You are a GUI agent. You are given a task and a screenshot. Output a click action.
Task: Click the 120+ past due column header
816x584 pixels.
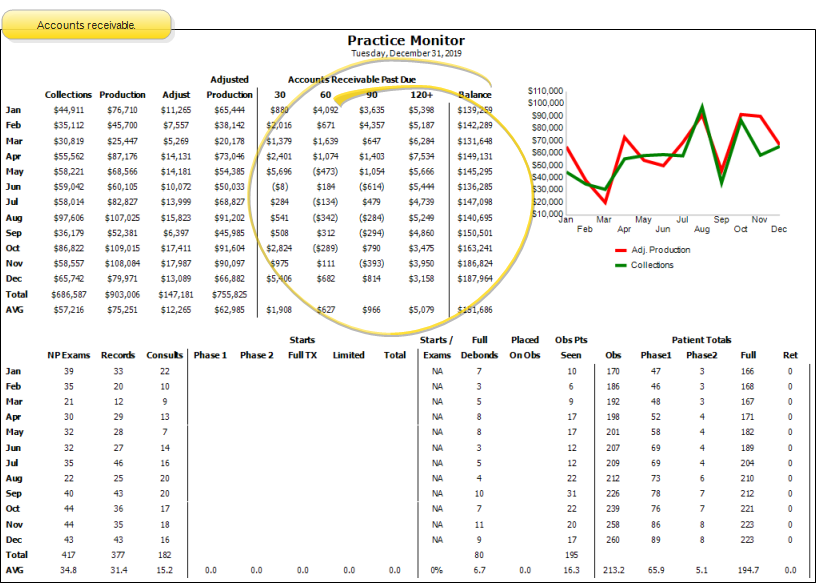click(421, 95)
